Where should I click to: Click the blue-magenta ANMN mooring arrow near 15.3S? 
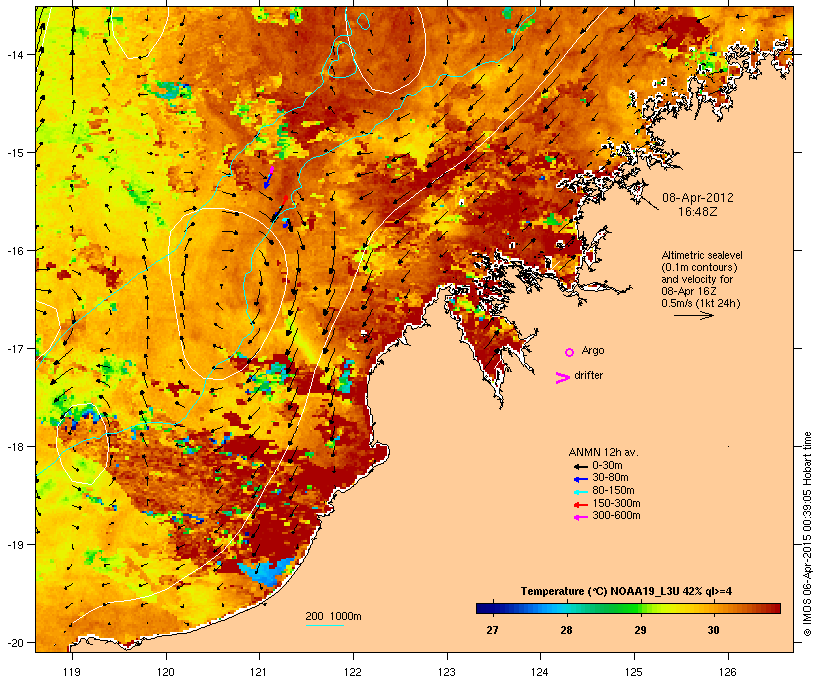[x=269, y=178]
